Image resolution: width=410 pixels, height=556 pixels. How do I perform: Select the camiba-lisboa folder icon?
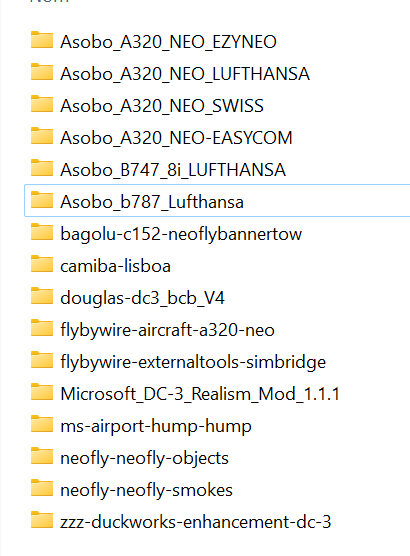pos(42,264)
